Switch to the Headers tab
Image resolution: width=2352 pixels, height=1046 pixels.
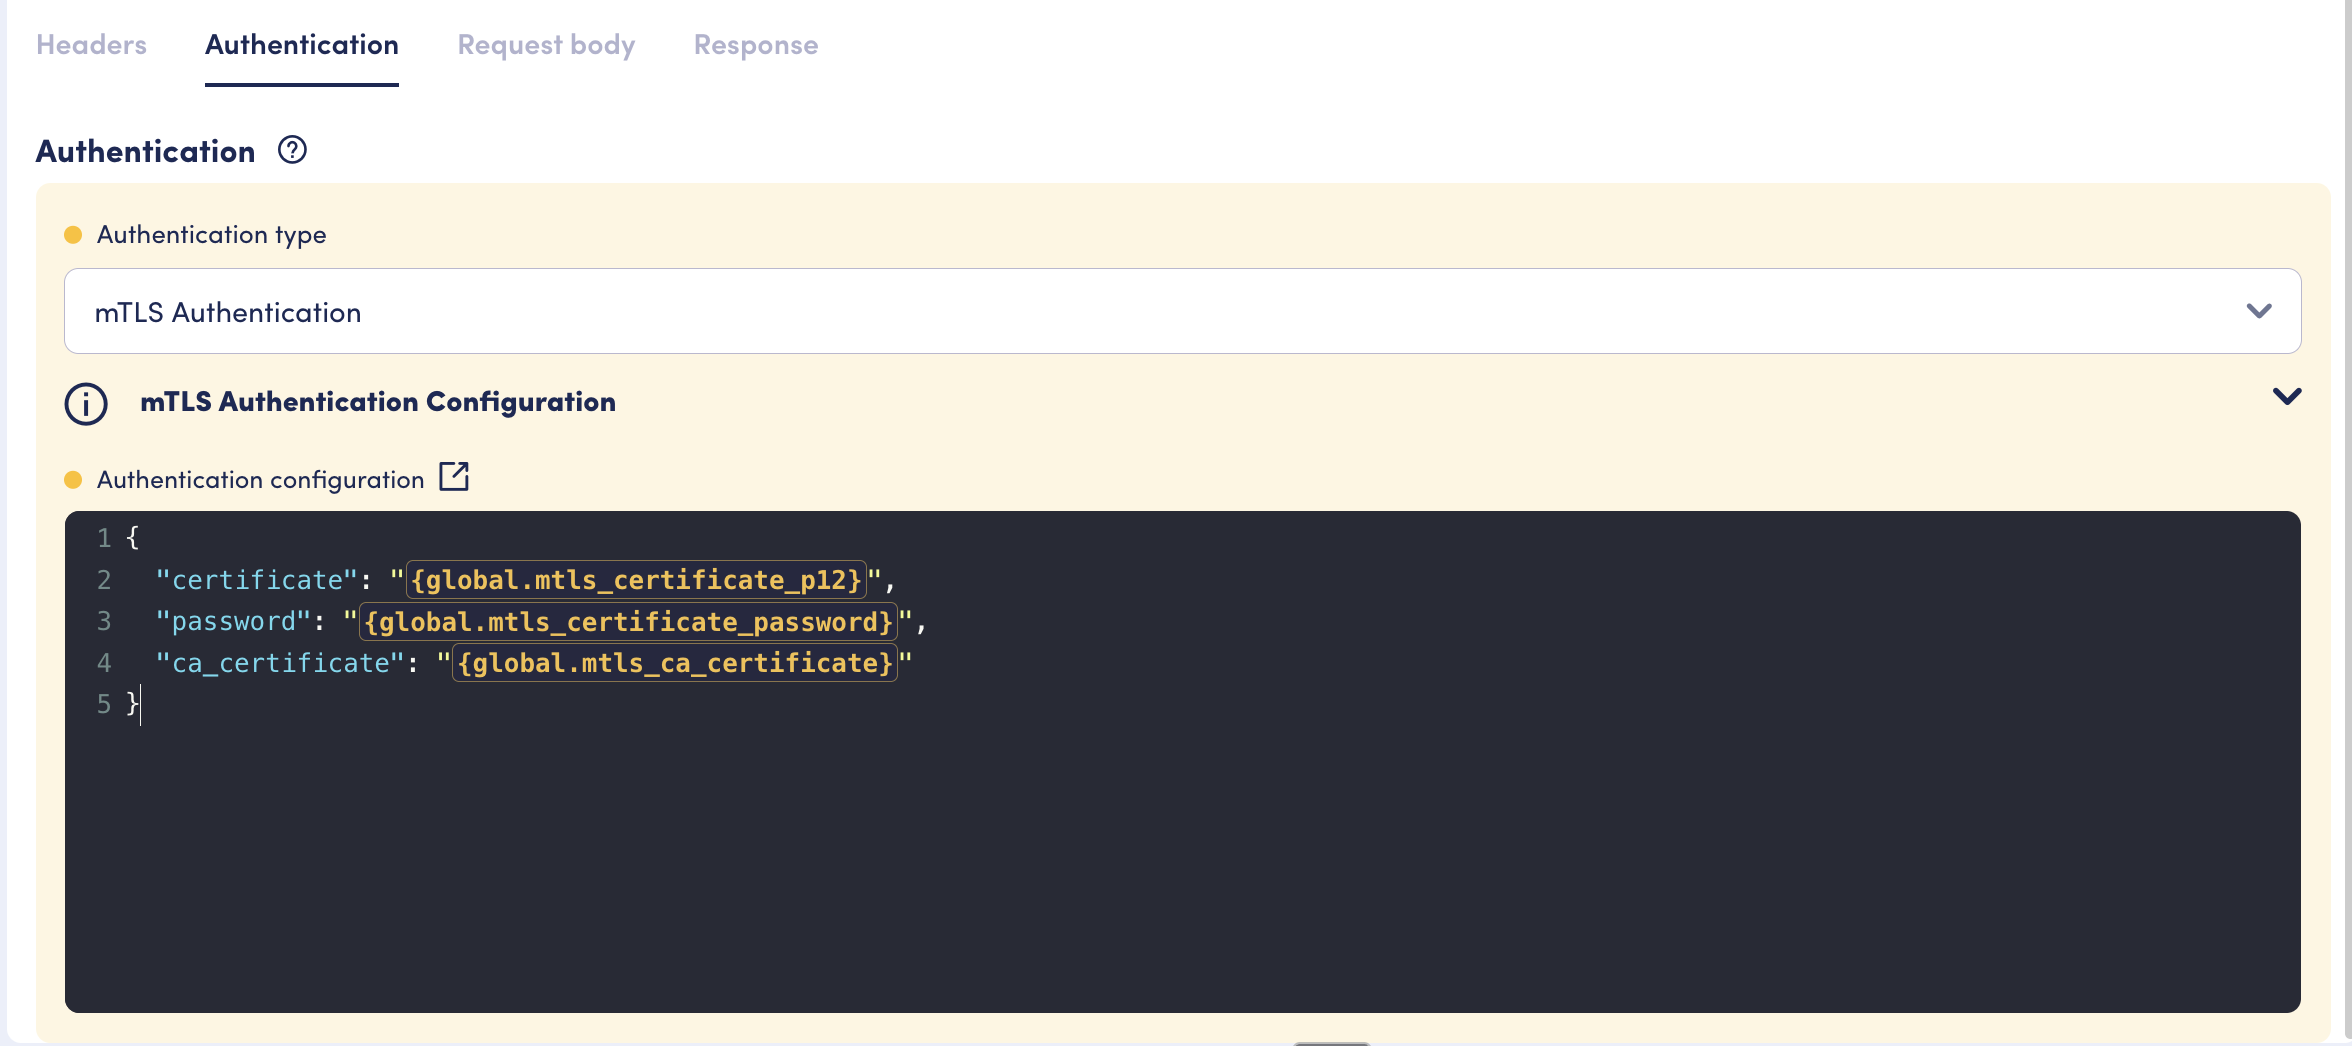point(91,45)
